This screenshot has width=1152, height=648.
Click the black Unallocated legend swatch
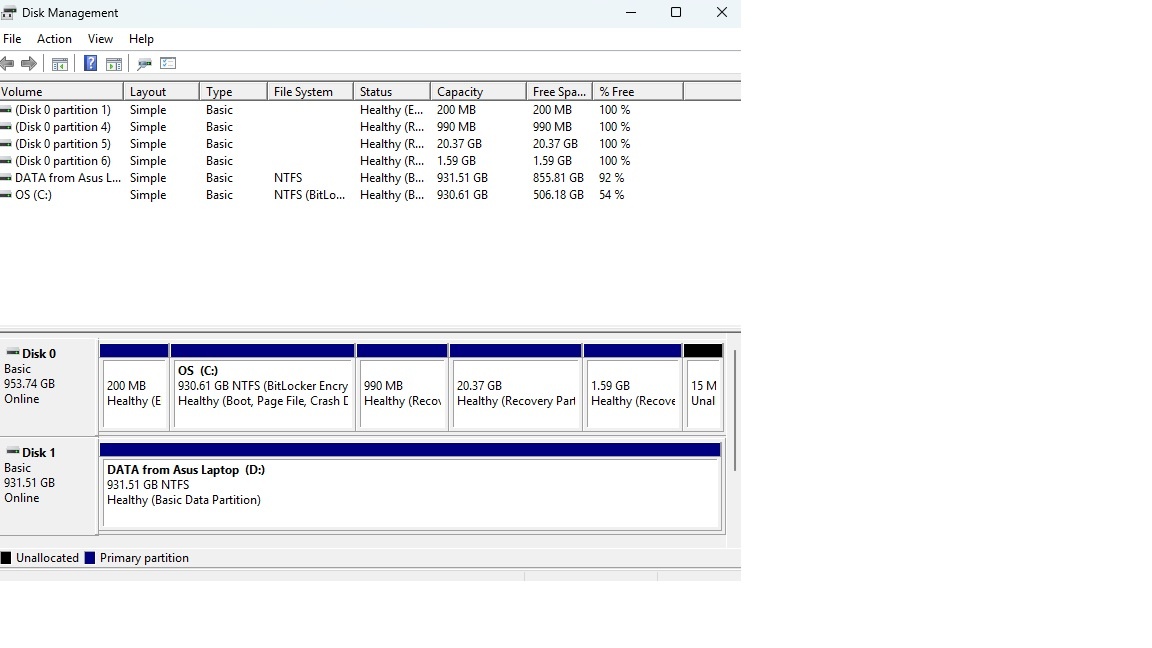[6, 558]
